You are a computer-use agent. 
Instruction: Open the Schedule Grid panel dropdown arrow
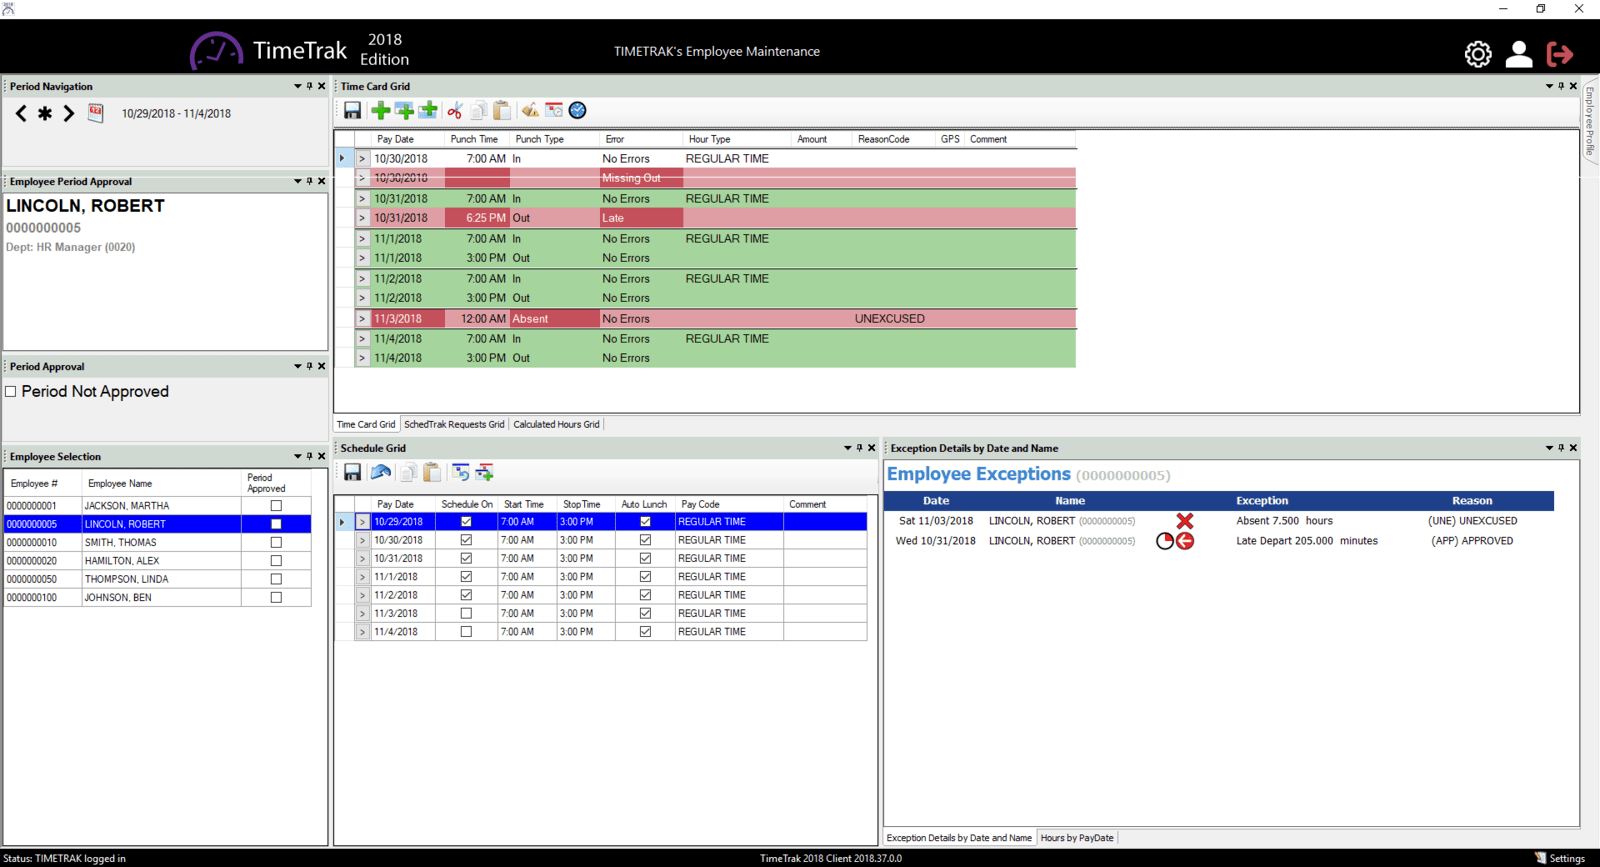click(847, 448)
